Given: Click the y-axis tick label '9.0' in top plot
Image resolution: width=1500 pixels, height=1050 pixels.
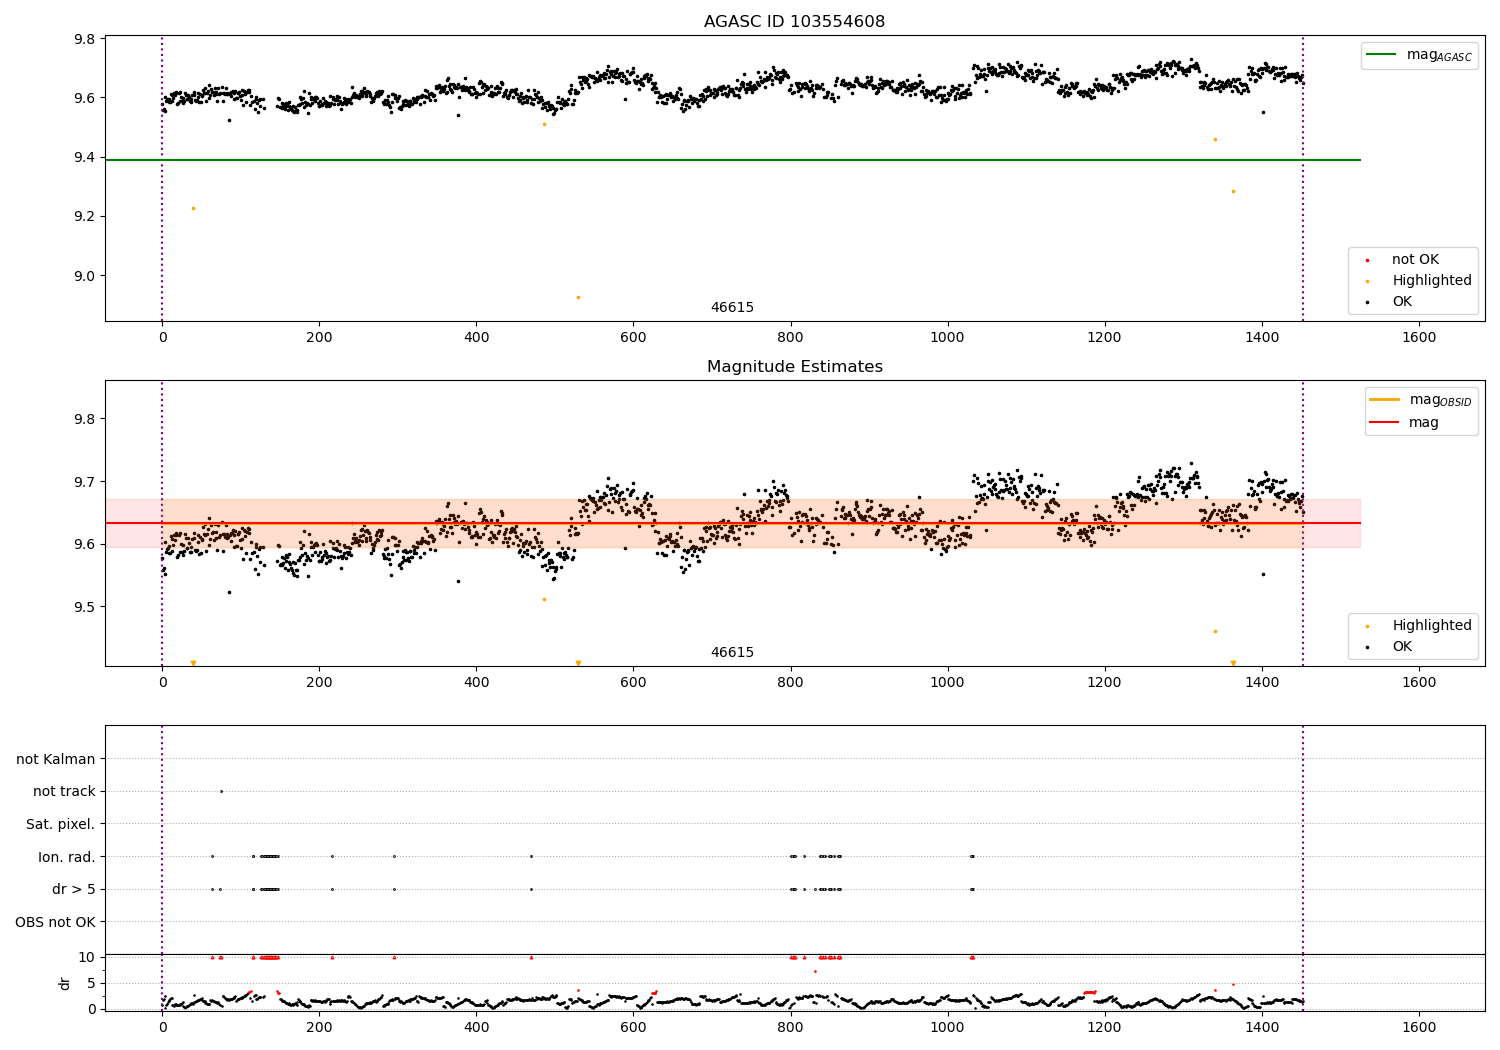Looking at the screenshot, I should point(84,276).
